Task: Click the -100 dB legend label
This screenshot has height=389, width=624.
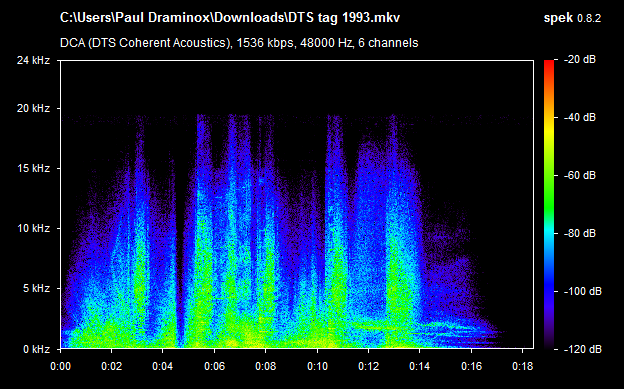Action: (x=583, y=291)
